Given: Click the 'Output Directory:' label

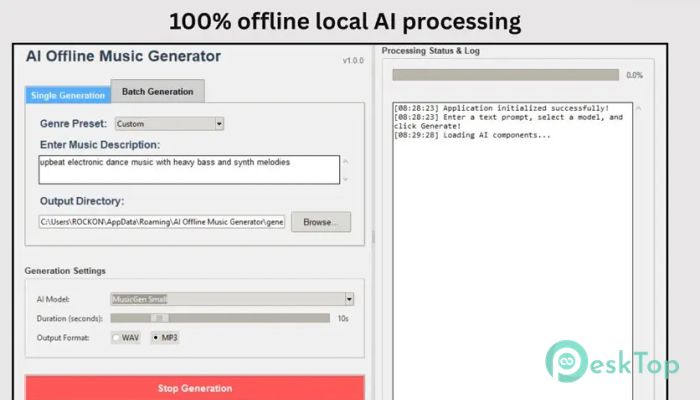Looking at the screenshot, I should click(x=82, y=201).
